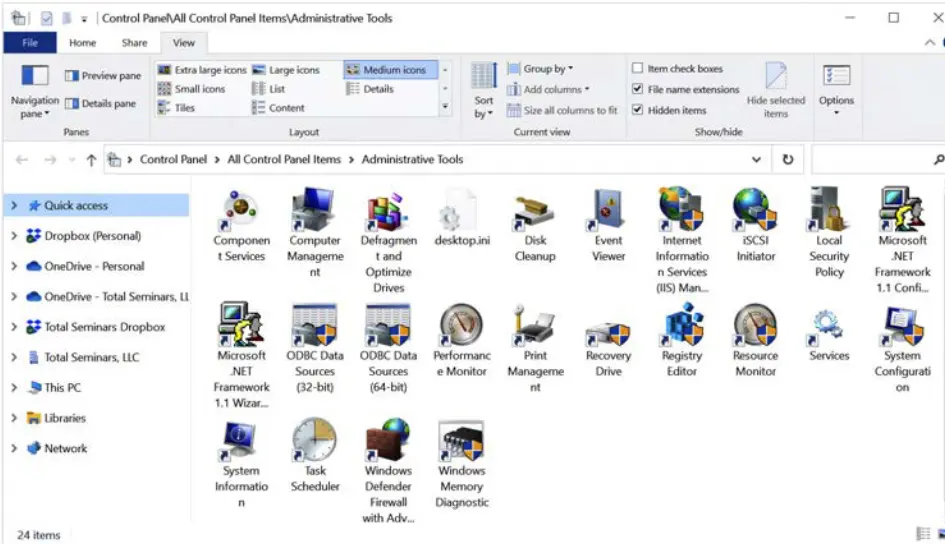
Task: Open the address bar history dropdown
Action: 756,160
